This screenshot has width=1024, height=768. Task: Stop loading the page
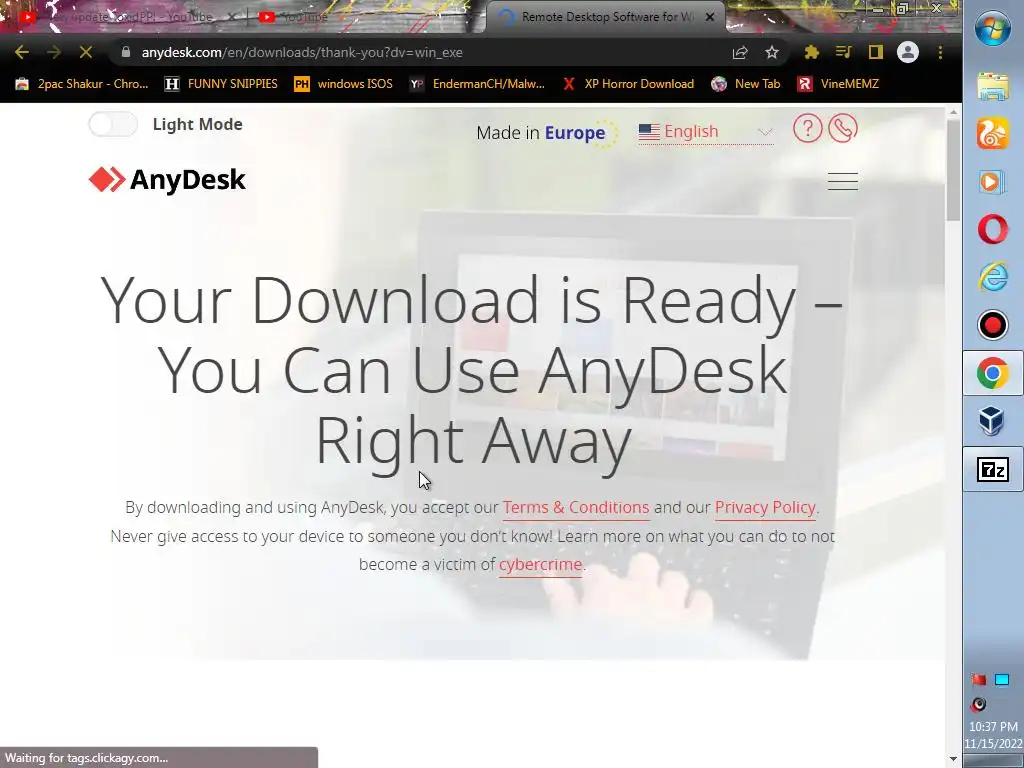point(86,52)
